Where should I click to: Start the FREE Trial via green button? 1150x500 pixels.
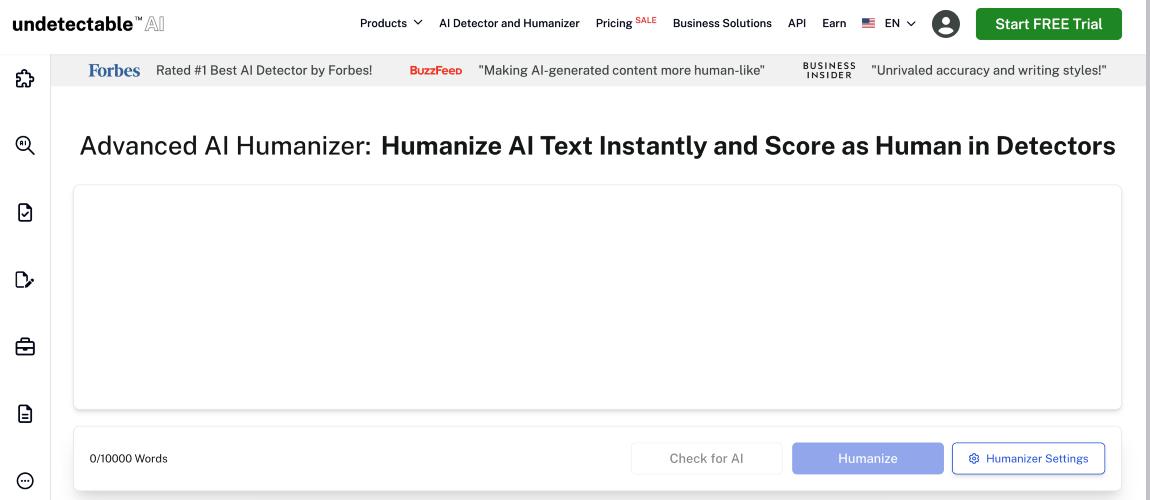click(x=1048, y=24)
